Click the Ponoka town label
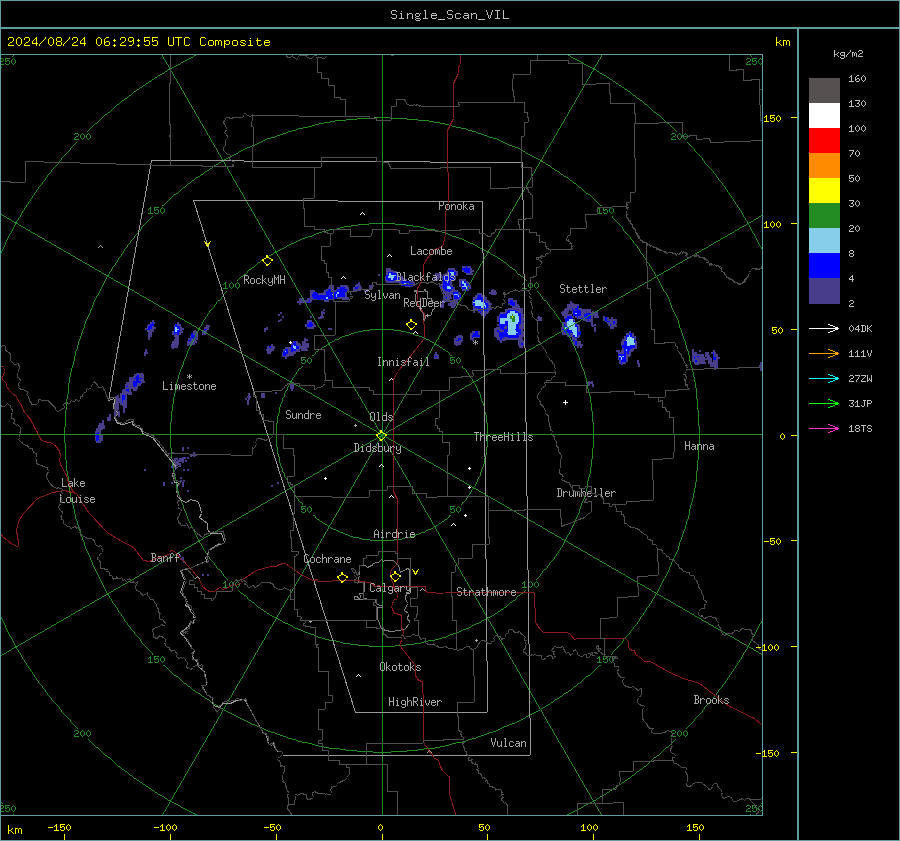The image size is (900, 841). (x=456, y=206)
